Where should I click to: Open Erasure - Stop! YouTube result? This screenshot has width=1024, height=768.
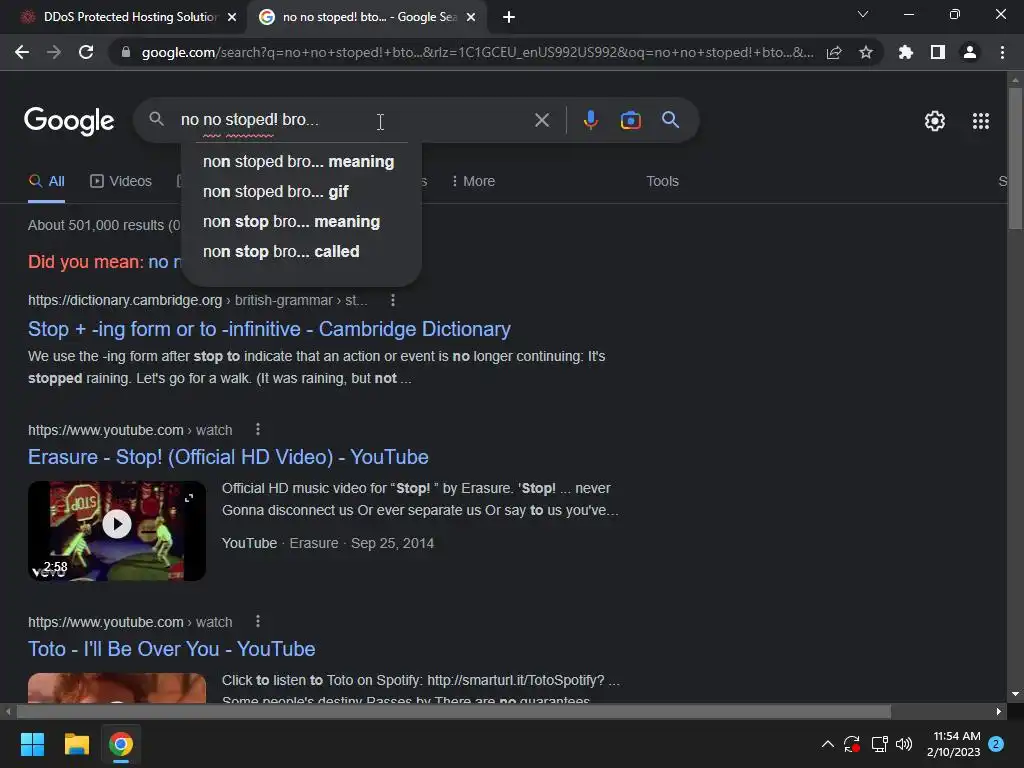pos(228,457)
